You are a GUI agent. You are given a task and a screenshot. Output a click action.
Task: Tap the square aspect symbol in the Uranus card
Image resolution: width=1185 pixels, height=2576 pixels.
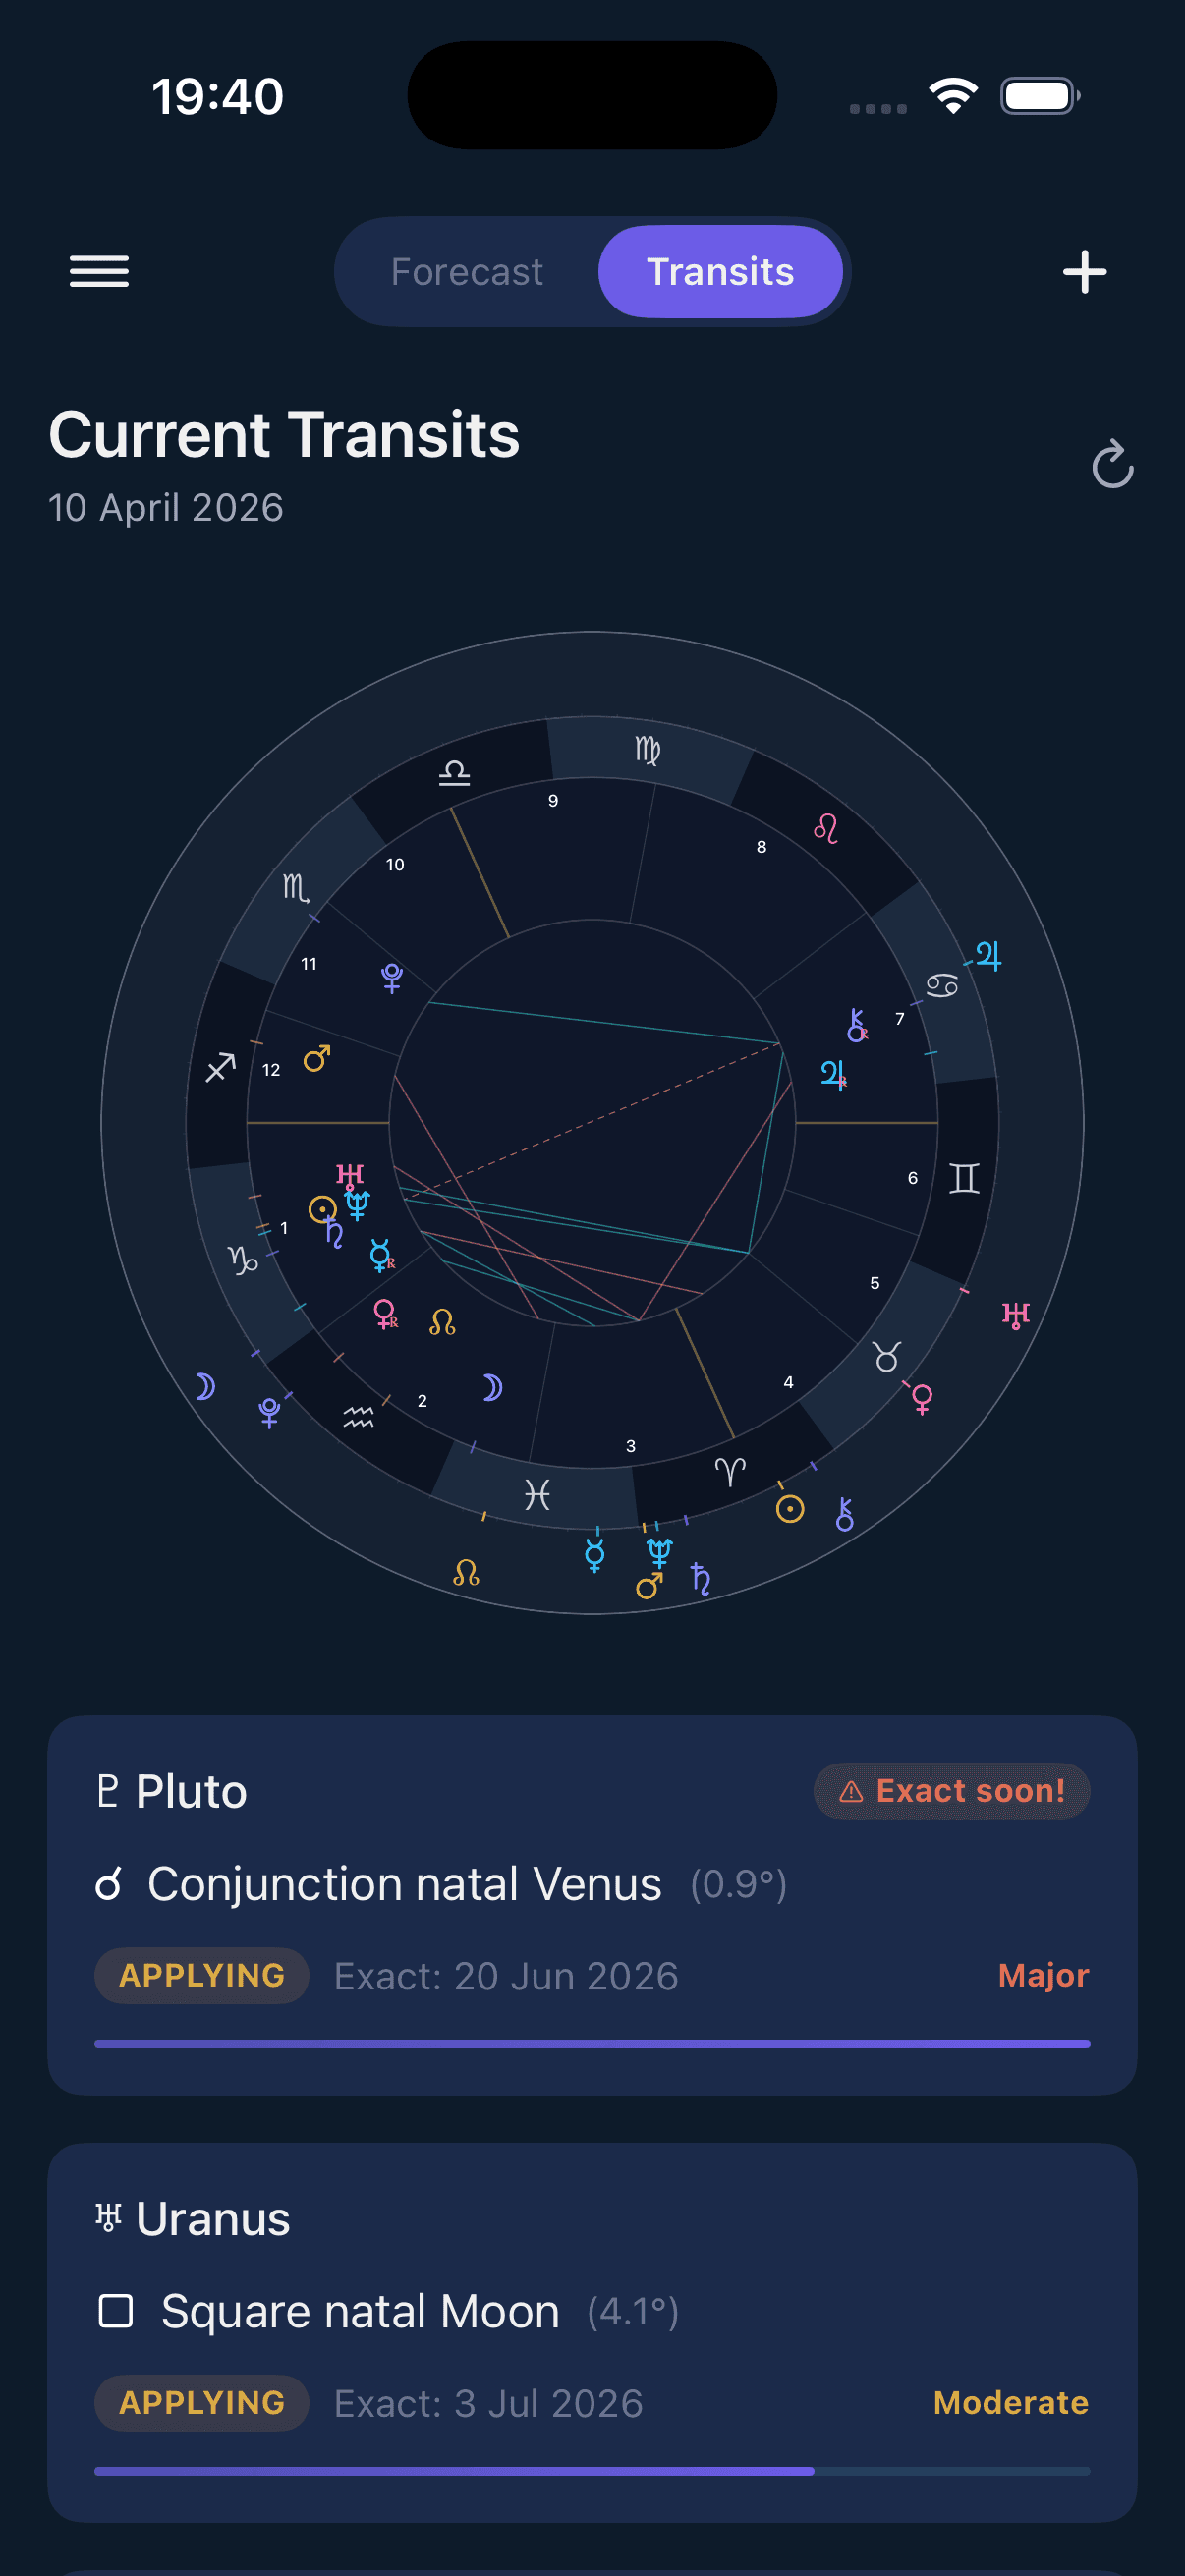point(117,2312)
